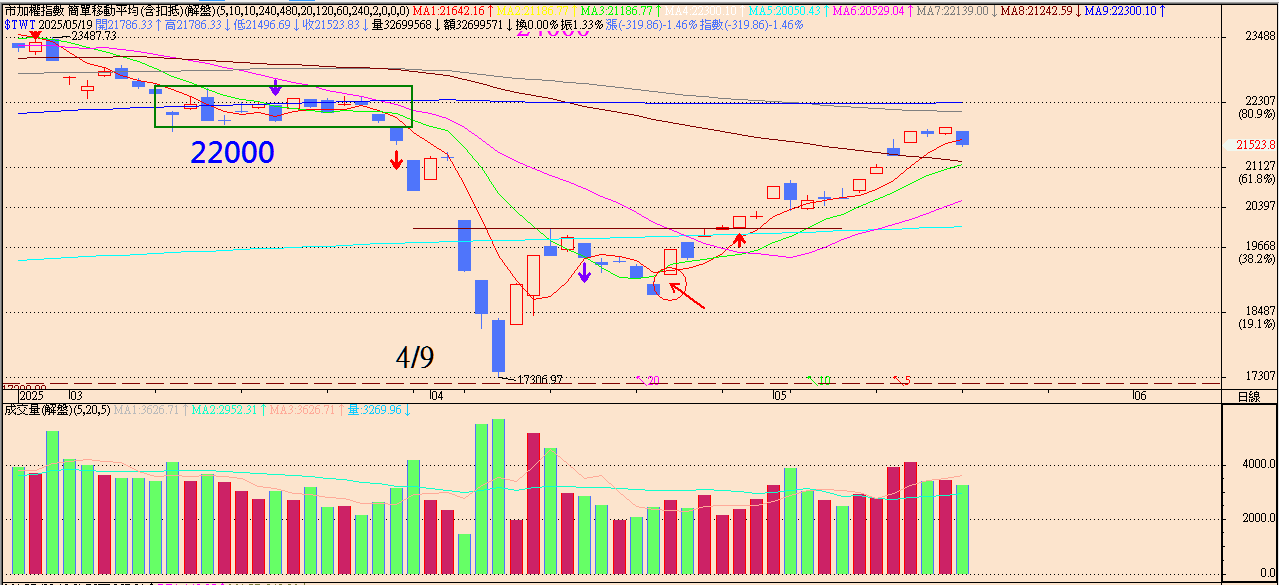Click the tallest green volume bar

[x=498, y=497]
